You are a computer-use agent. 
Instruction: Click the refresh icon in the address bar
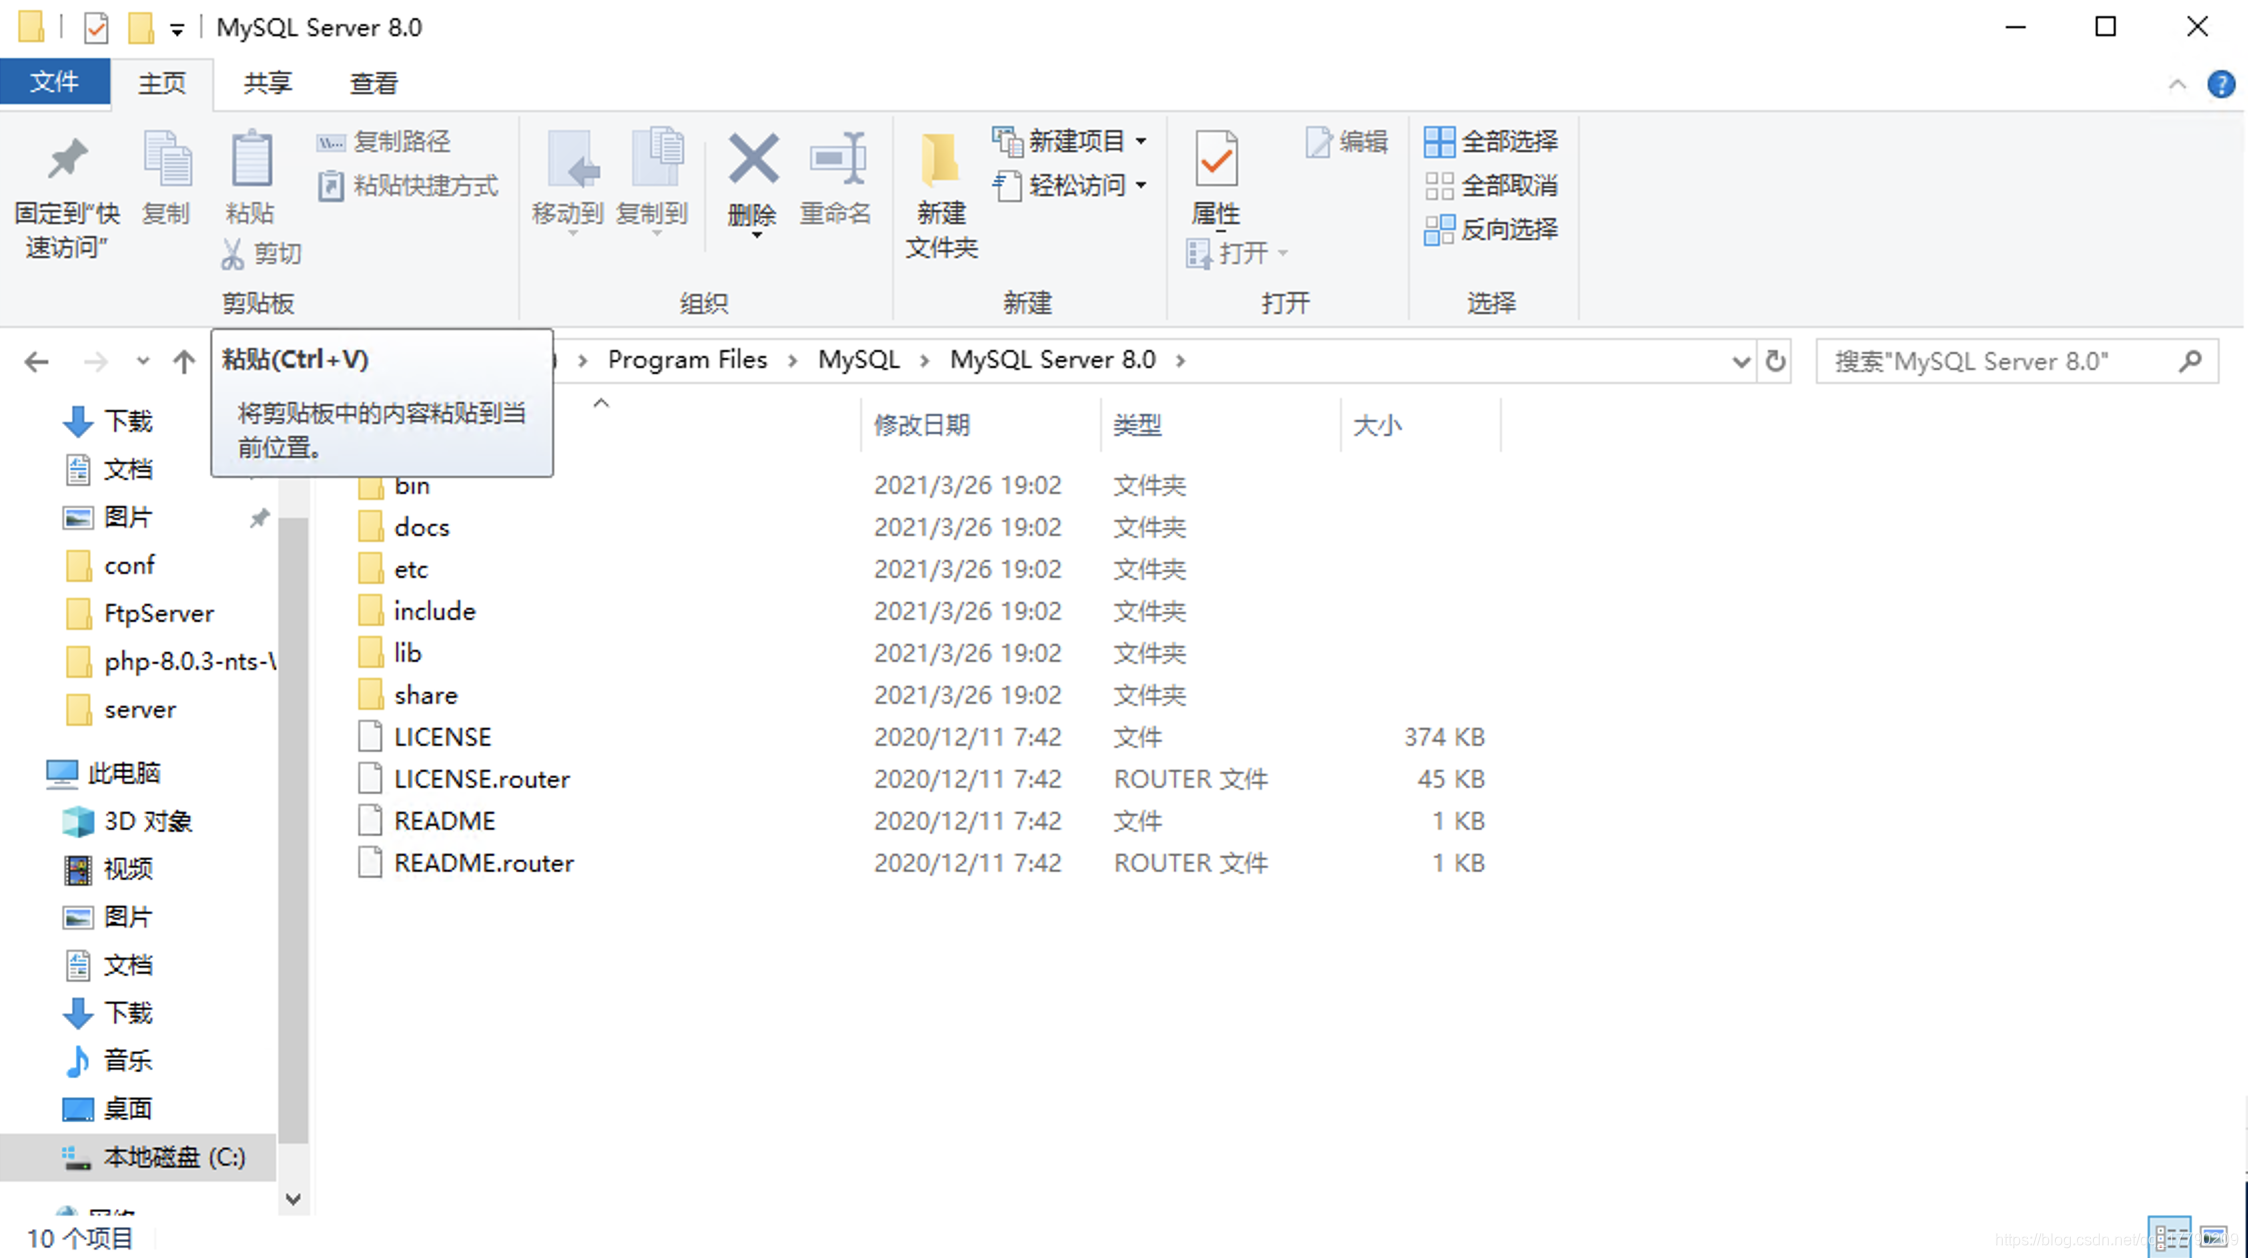[x=1777, y=361]
